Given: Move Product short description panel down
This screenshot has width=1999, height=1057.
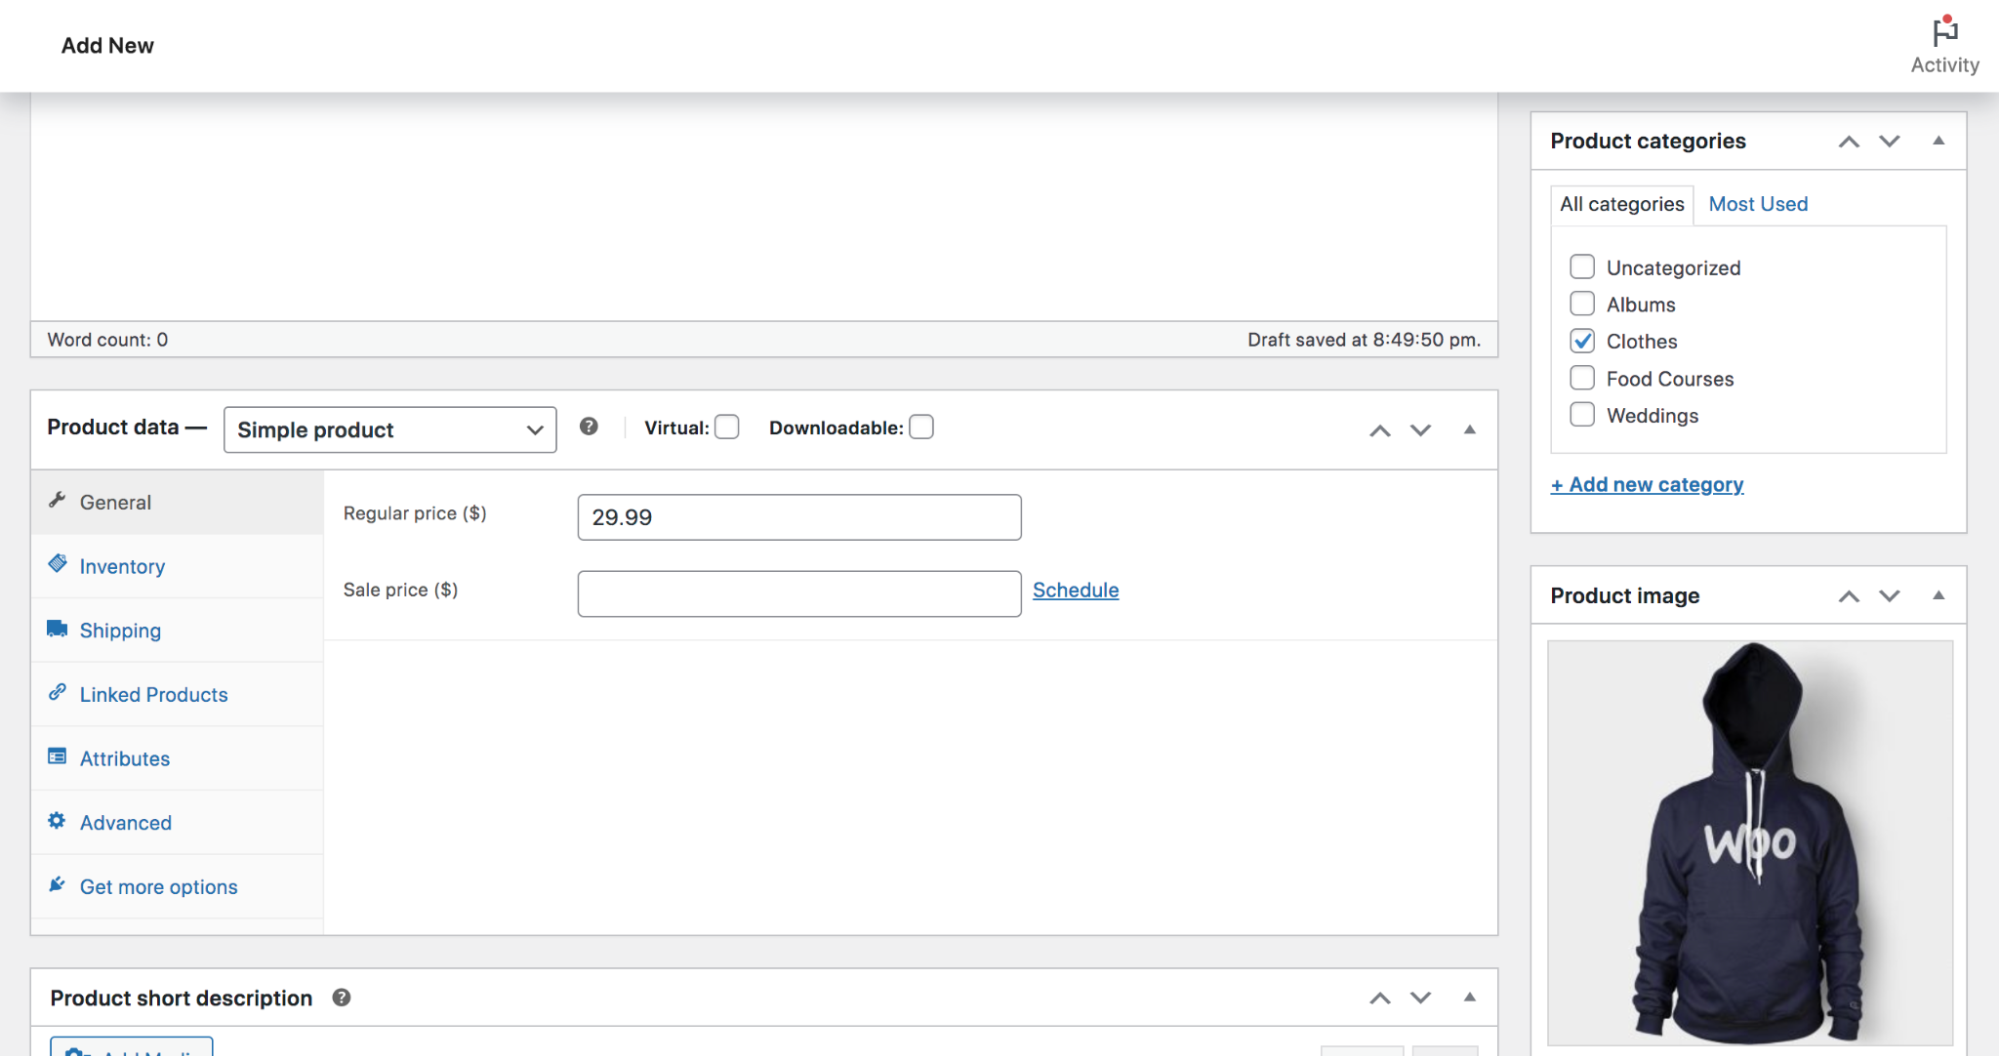Looking at the screenshot, I should pyautogui.click(x=1420, y=998).
